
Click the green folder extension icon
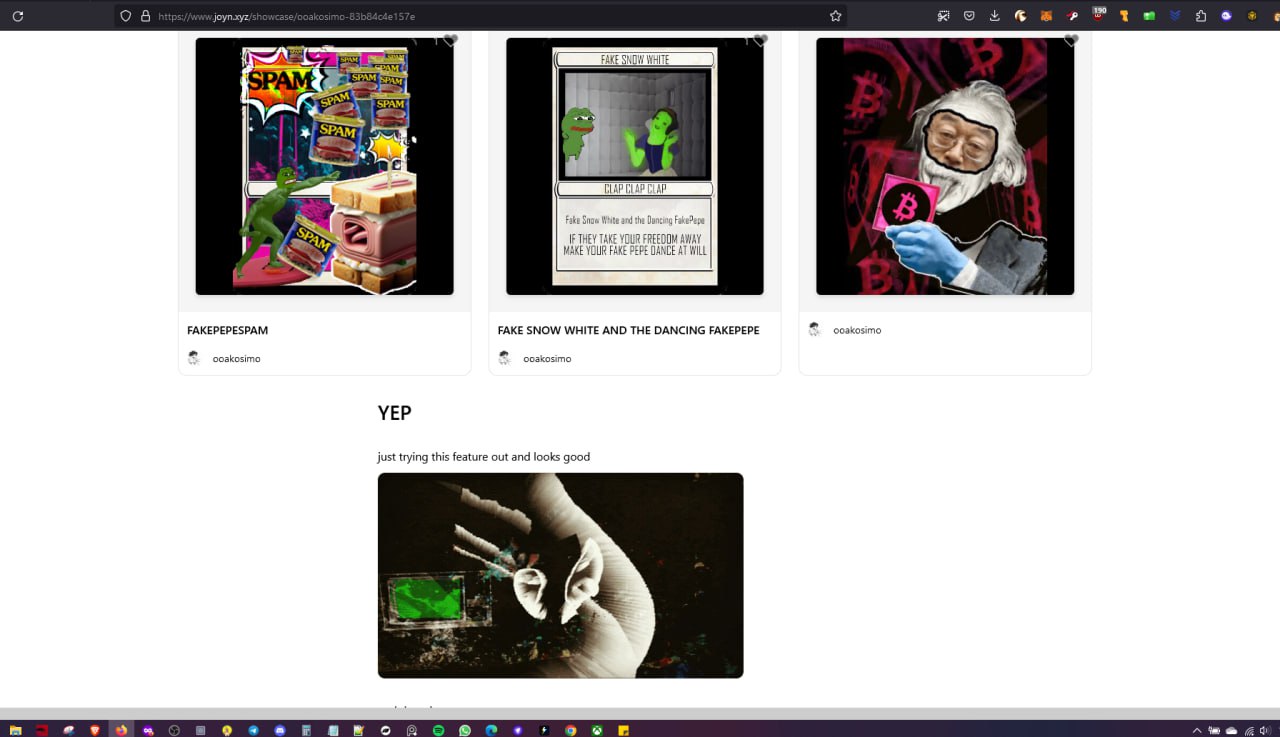(x=1149, y=16)
